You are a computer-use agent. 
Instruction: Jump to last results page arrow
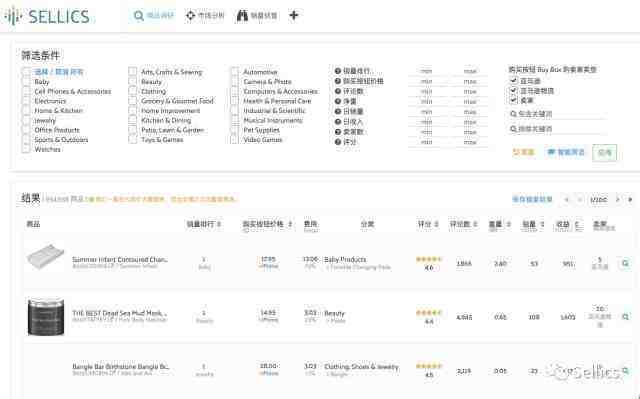click(630, 200)
